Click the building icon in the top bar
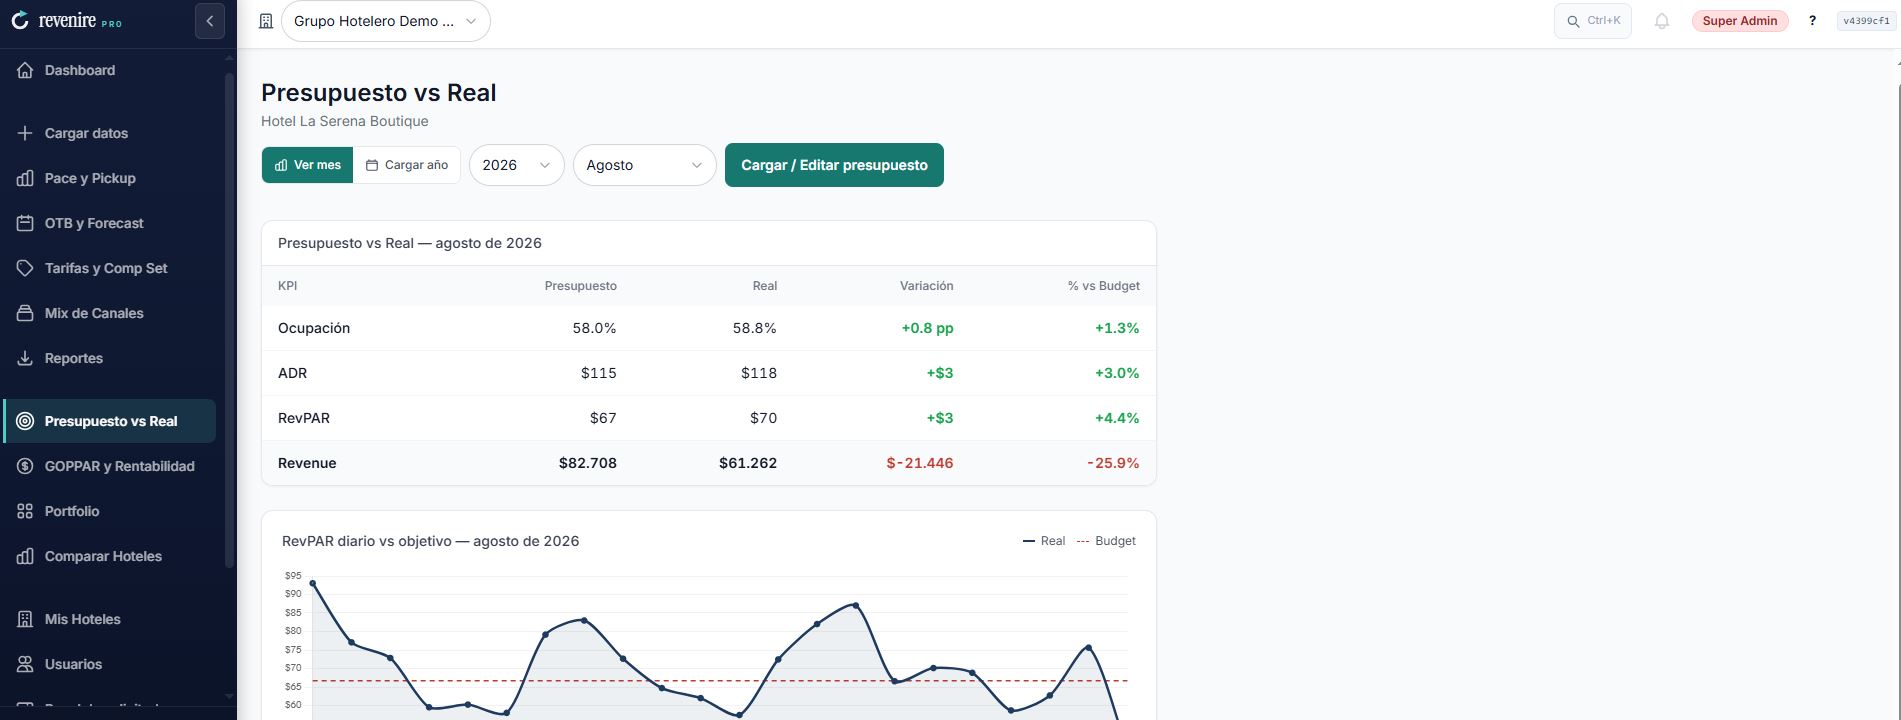The width and height of the screenshot is (1901, 720). [x=266, y=21]
